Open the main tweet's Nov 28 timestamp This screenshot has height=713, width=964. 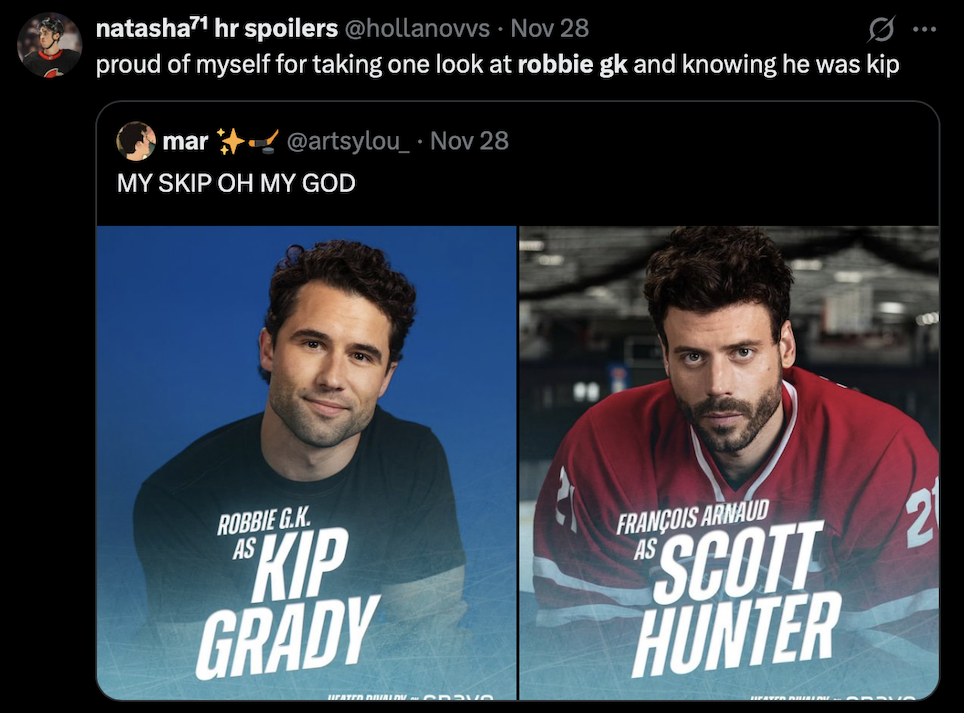550,28
